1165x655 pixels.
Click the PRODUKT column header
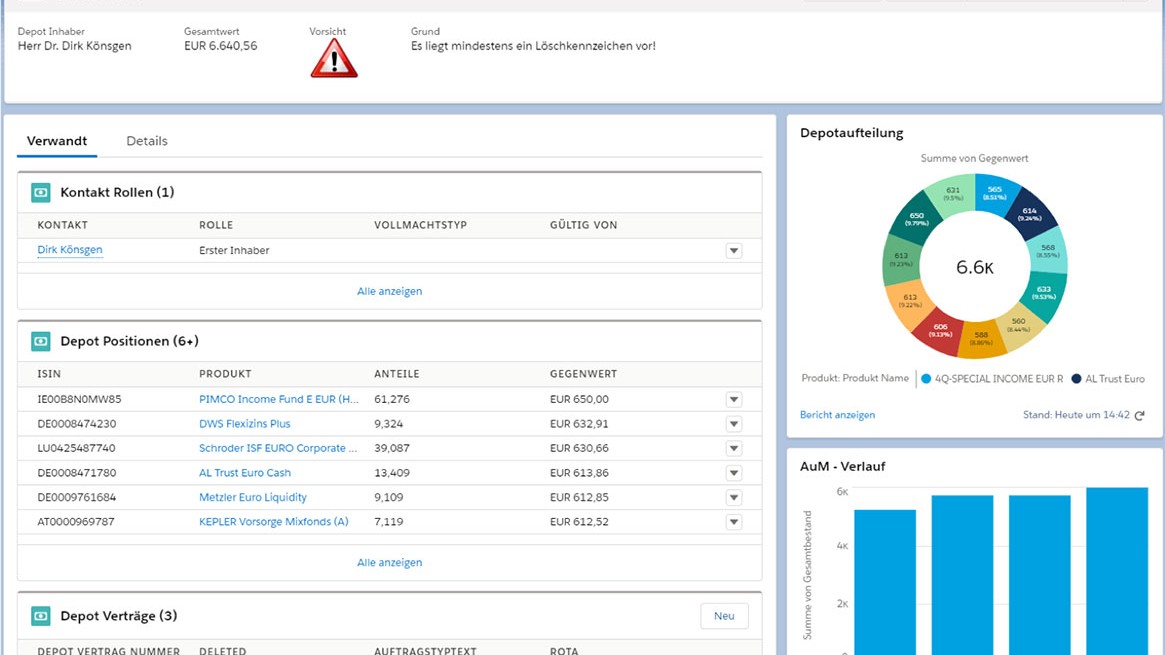pos(225,374)
